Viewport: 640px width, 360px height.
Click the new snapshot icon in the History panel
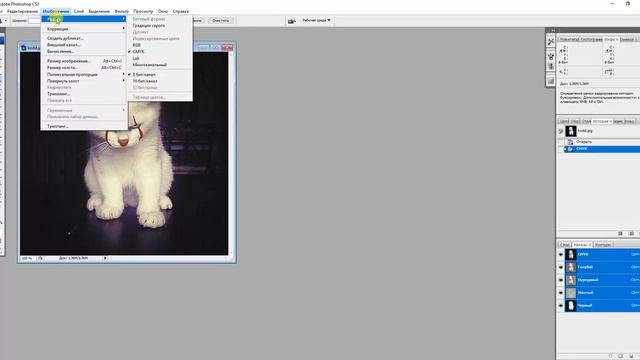click(631, 233)
